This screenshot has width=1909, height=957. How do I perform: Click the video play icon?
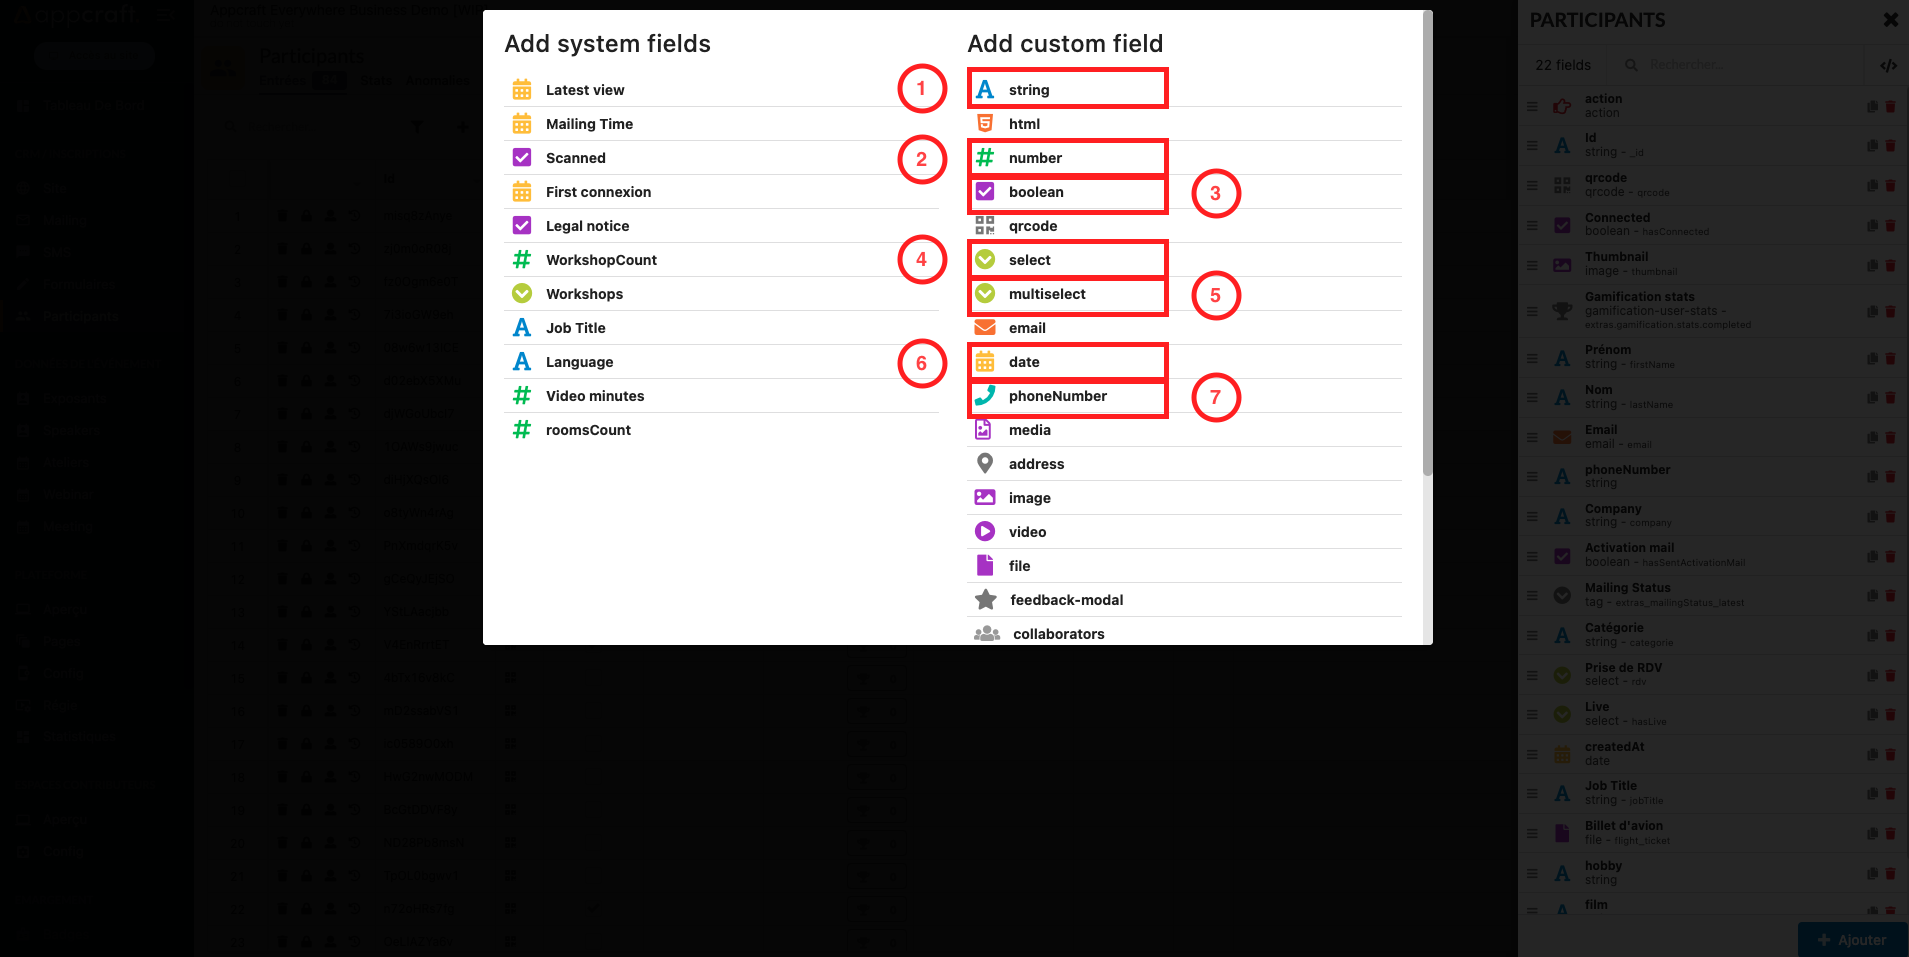(985, 531)
